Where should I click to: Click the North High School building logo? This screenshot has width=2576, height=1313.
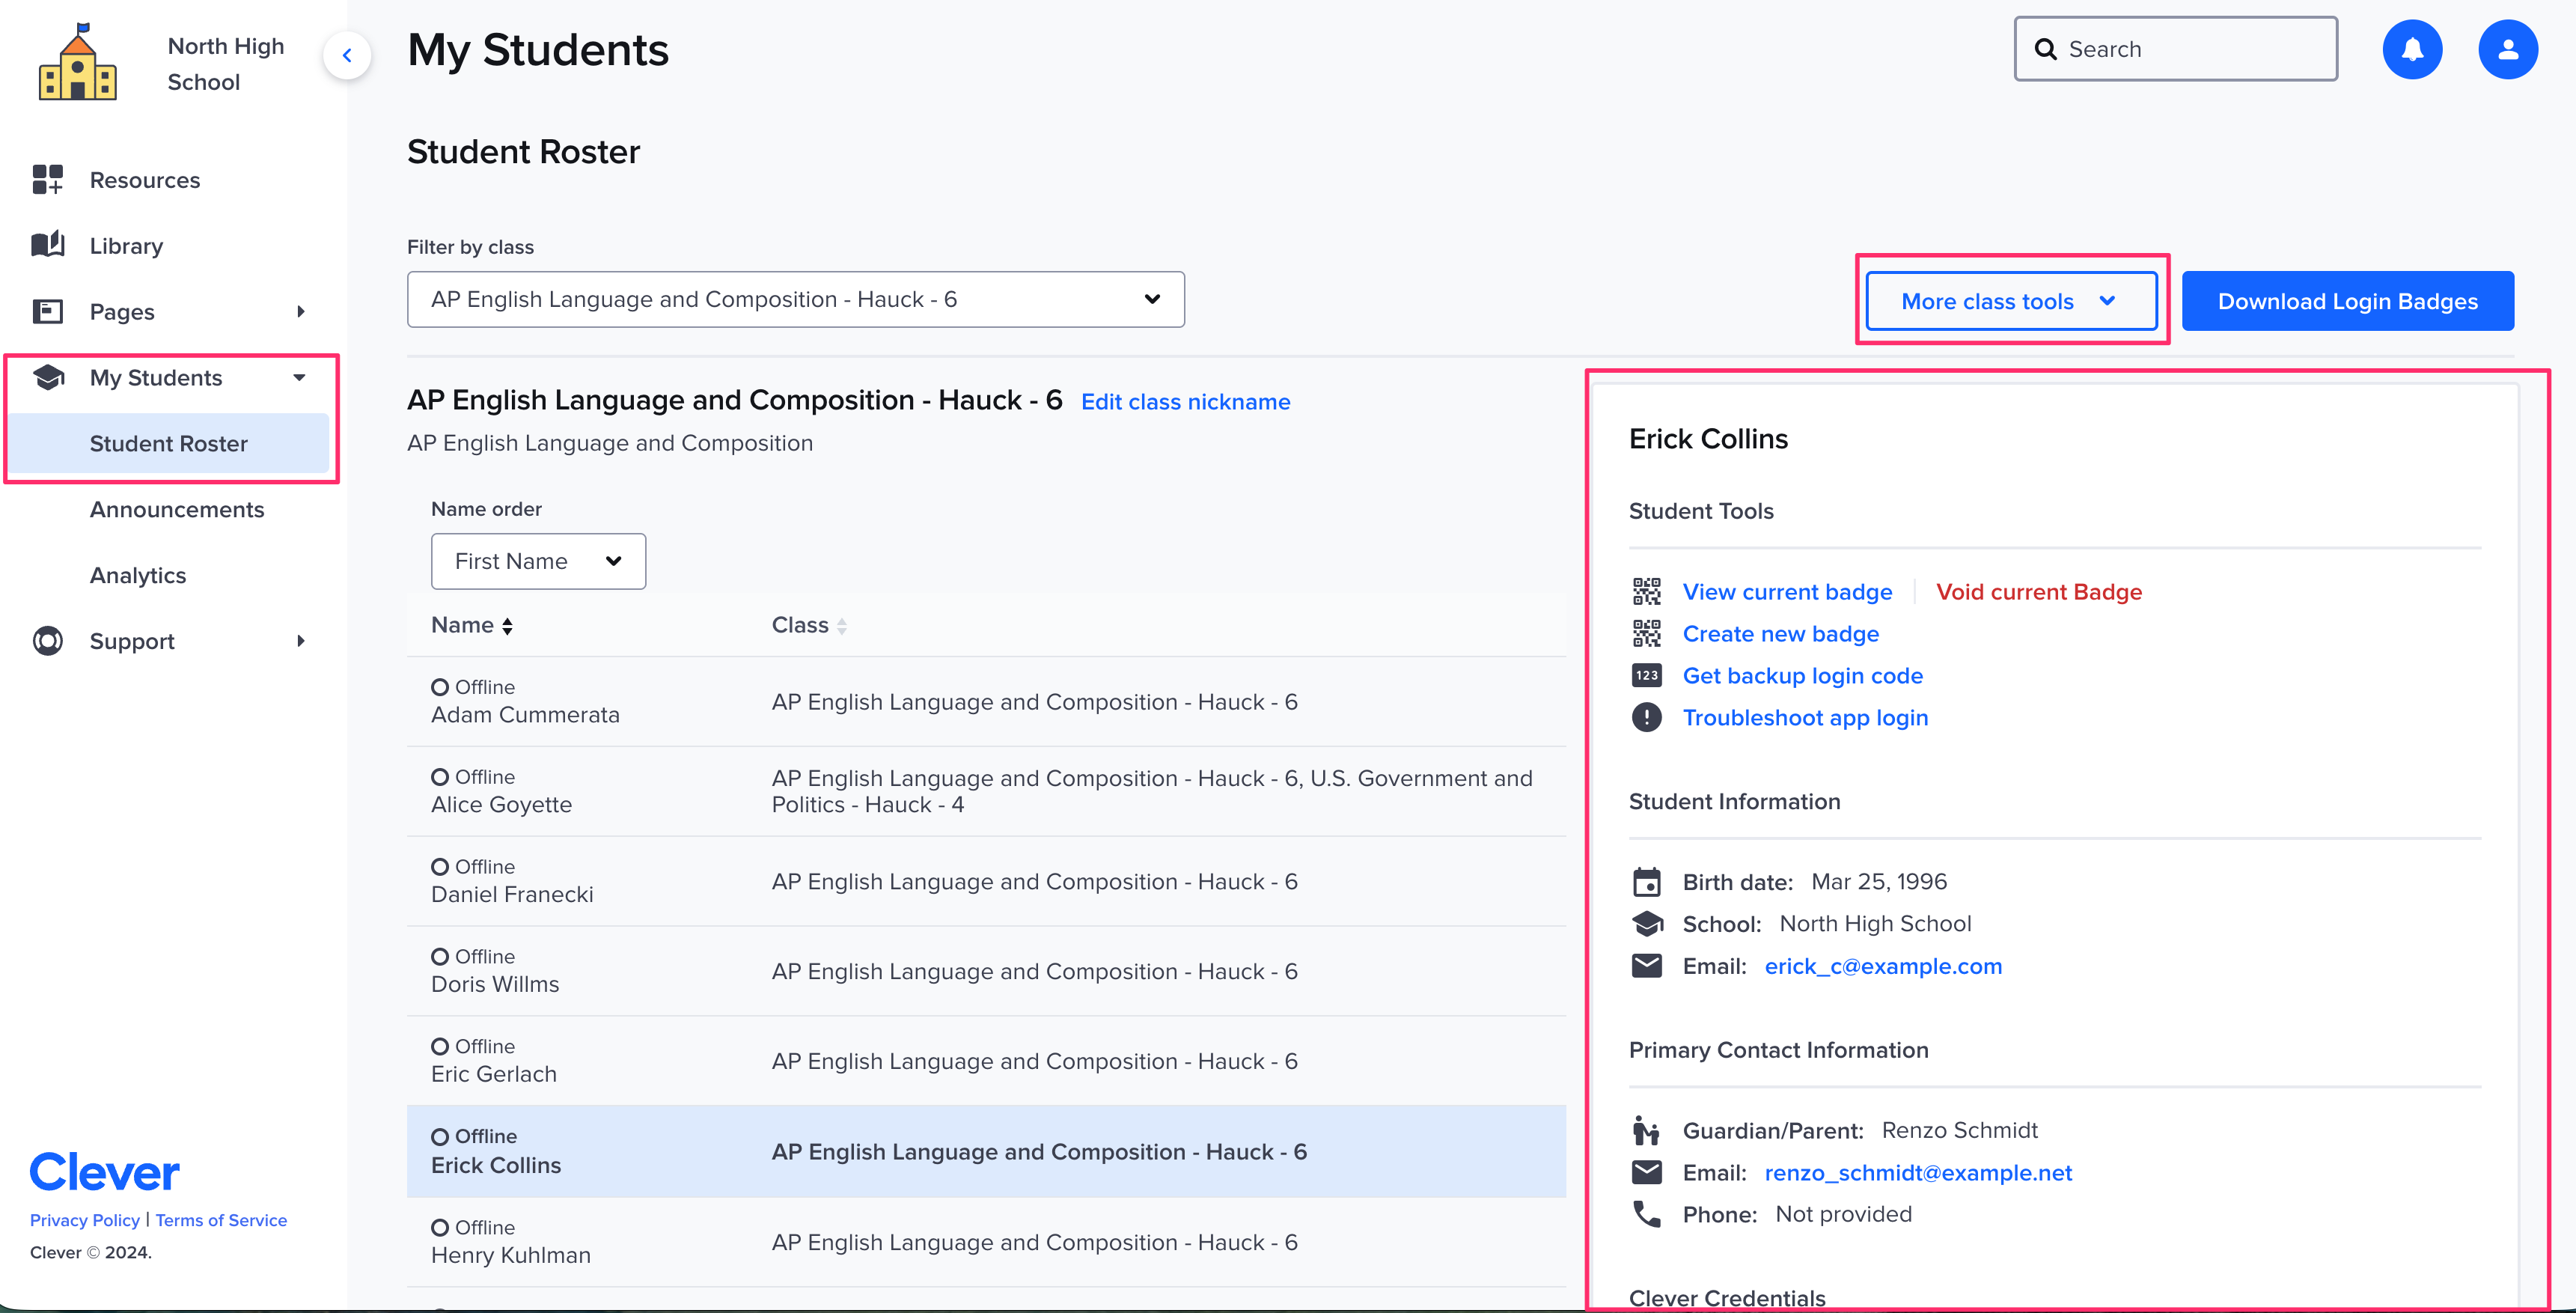[78, 62]
